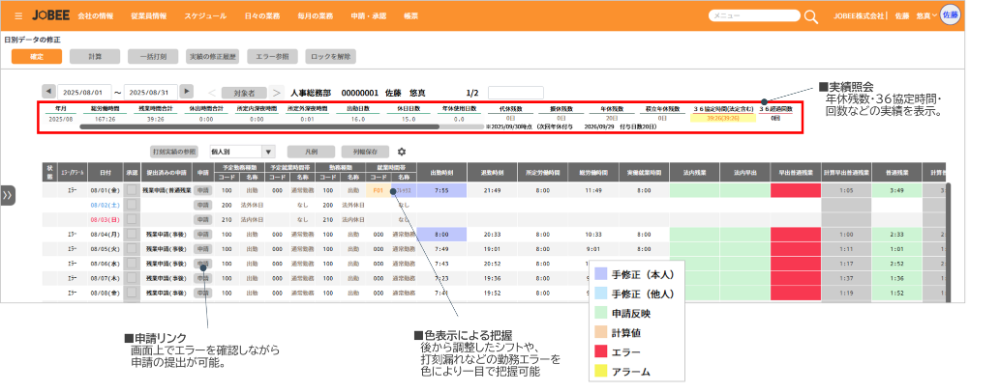Go to previous period with left arrow
Image resolution: width=1000 pixels, height=392 pixels.
point(48,91)
